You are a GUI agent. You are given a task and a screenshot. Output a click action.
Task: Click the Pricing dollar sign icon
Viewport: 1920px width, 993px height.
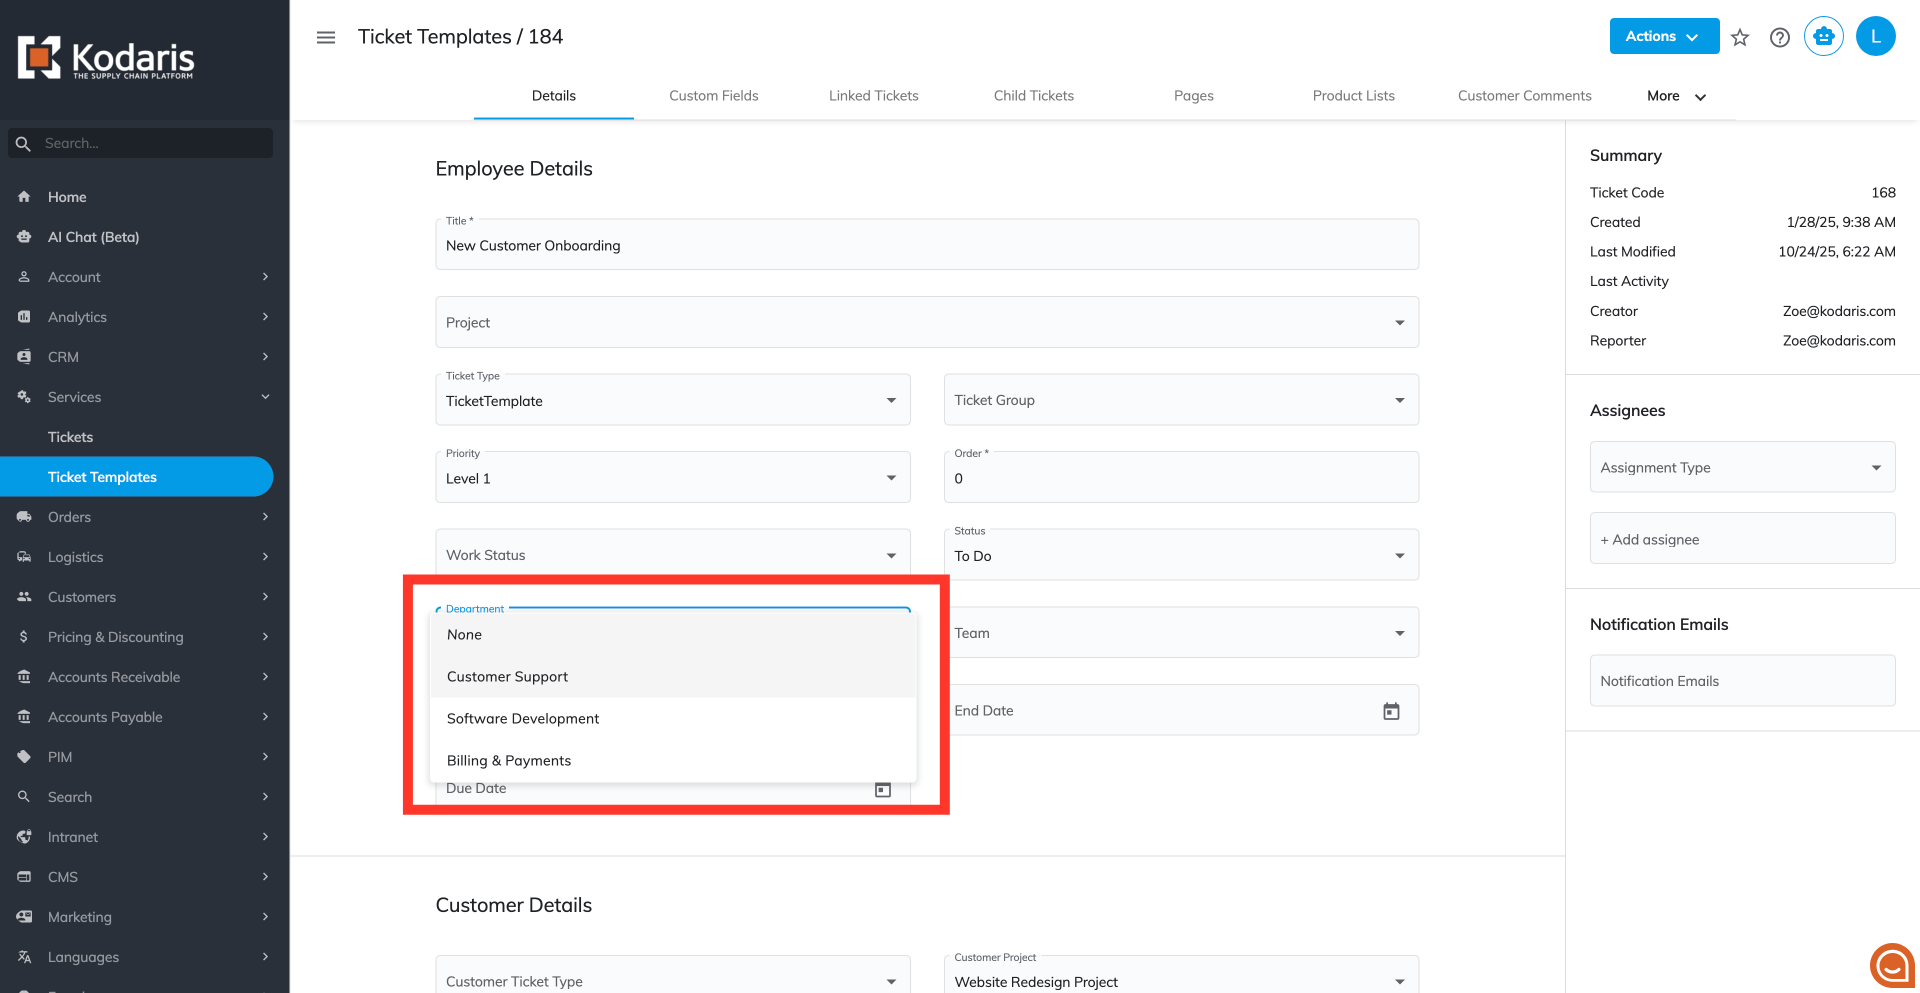[24, 637]
